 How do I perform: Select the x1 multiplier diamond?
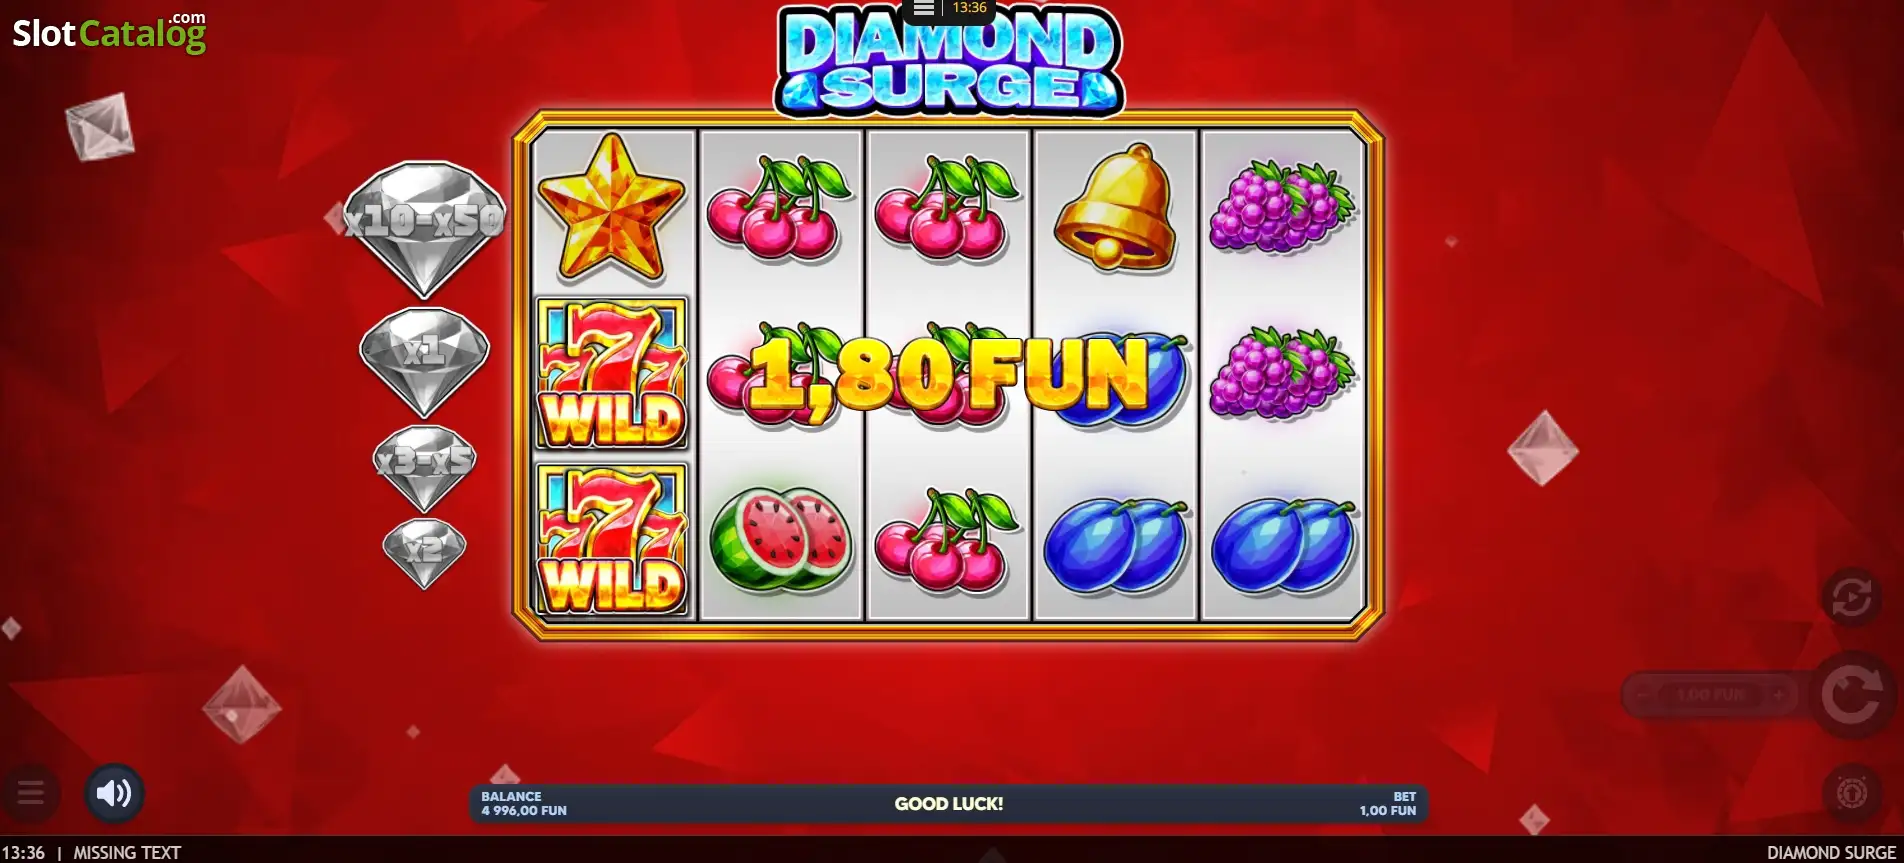pyautogui.click(x=424, y=360)
